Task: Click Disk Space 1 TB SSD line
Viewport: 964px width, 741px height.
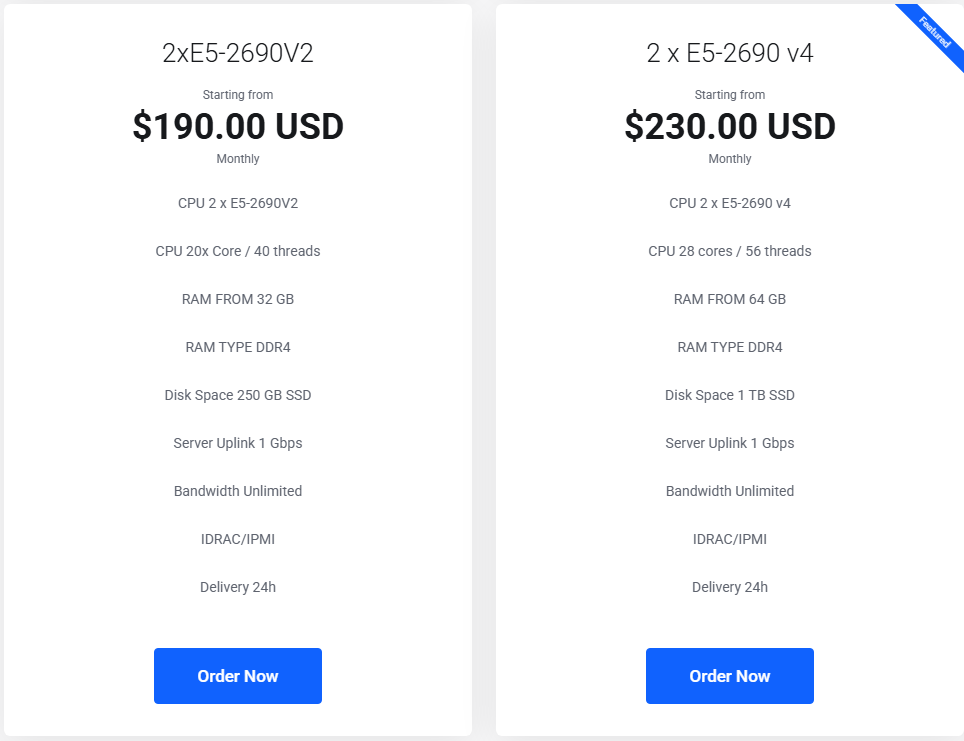Action: (x=730, y=395)
